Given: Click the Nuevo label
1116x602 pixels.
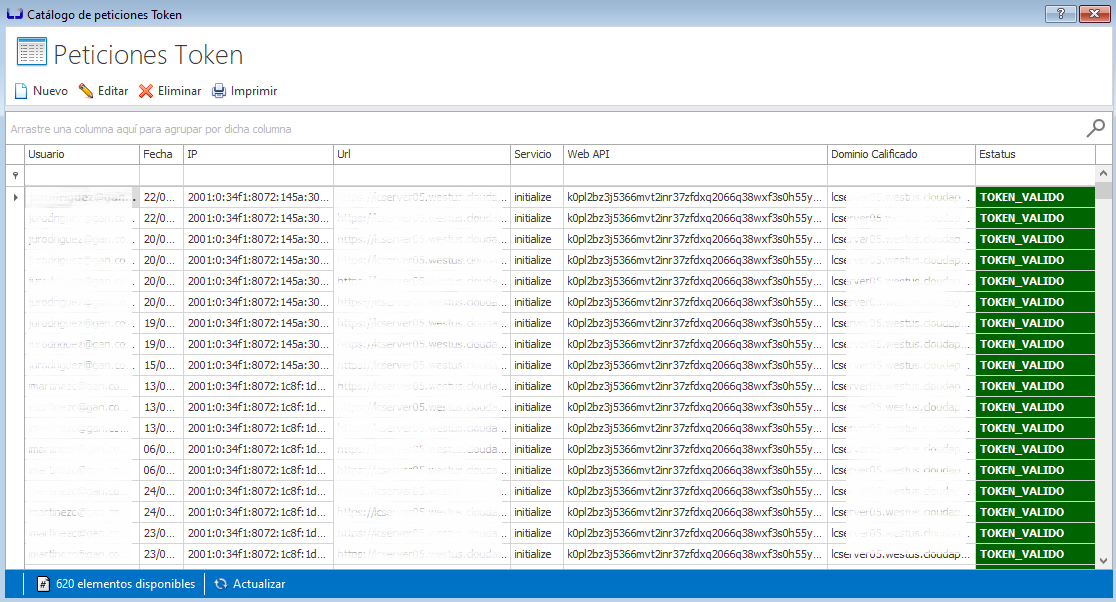Looking at the screenshot, I should point(51,91).
